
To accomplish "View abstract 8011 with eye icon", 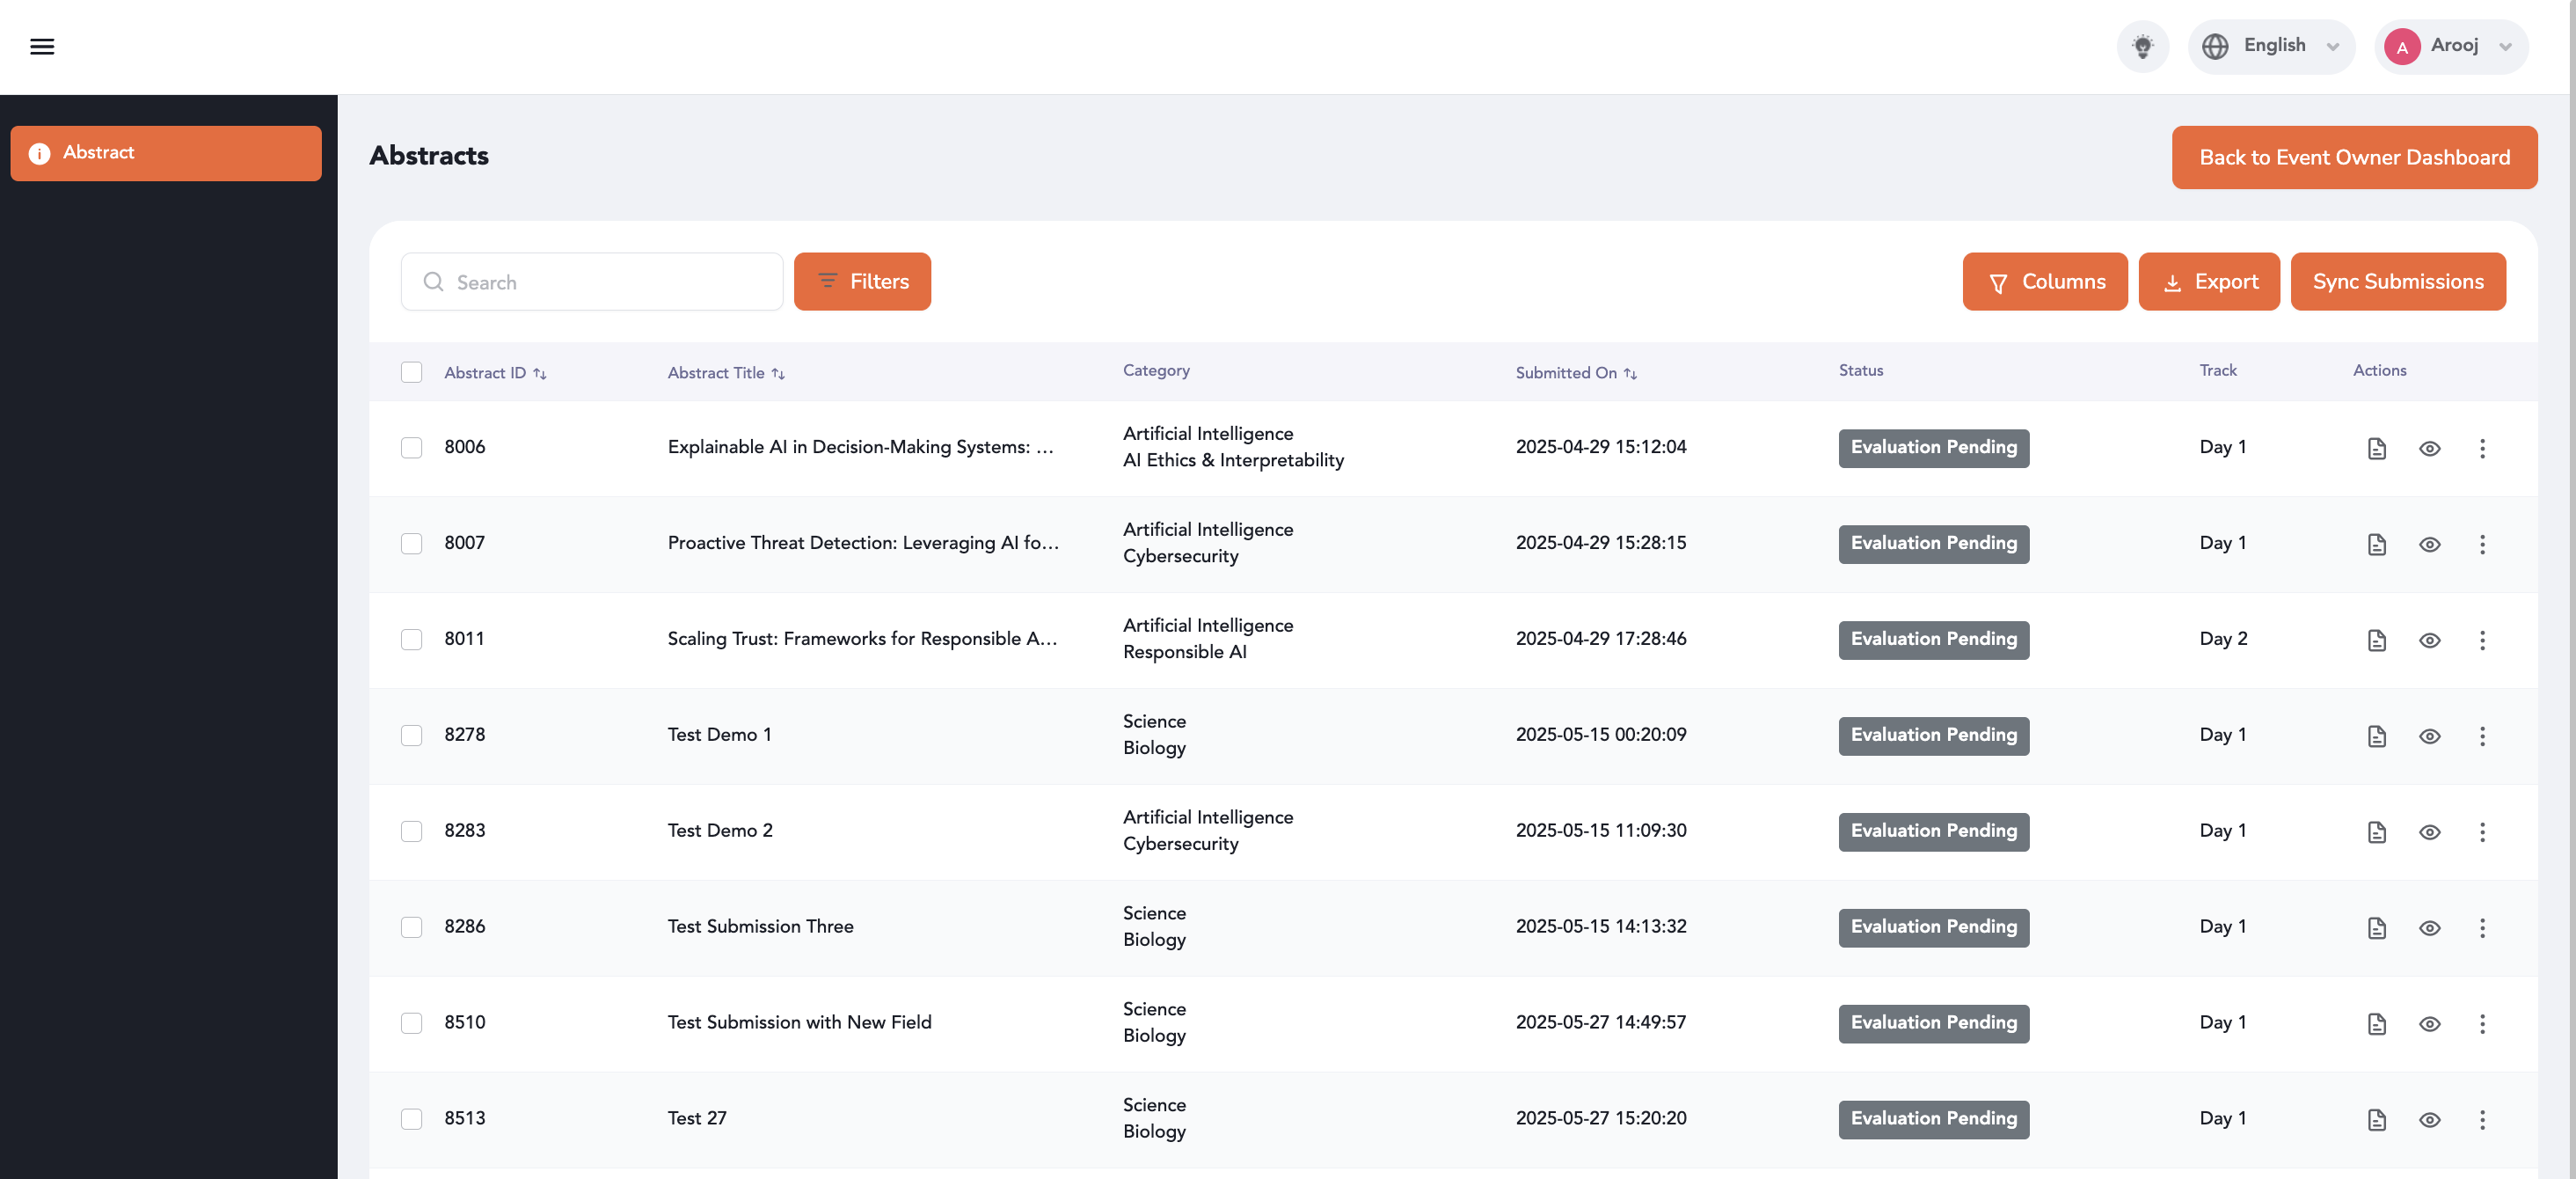I will (x=2429, y=641).
